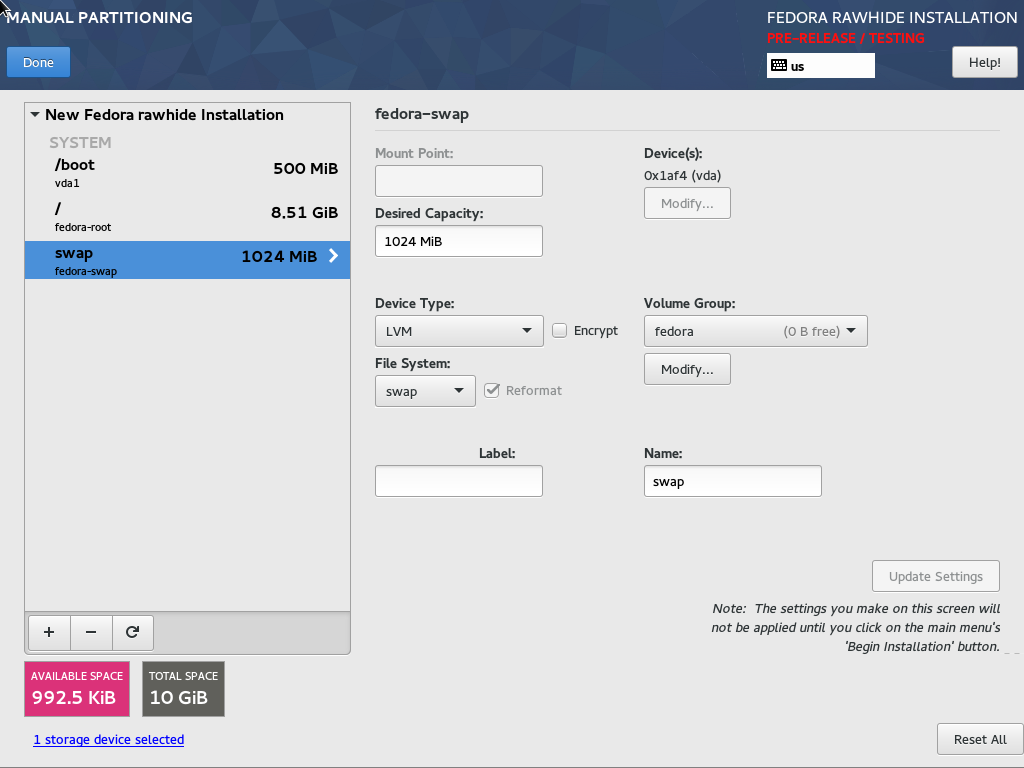This screenshot has width=1024, height=768.
Task: Click the 'PRE-RELEASE / TESTING' warning text
Action: (x=846, y=38)
